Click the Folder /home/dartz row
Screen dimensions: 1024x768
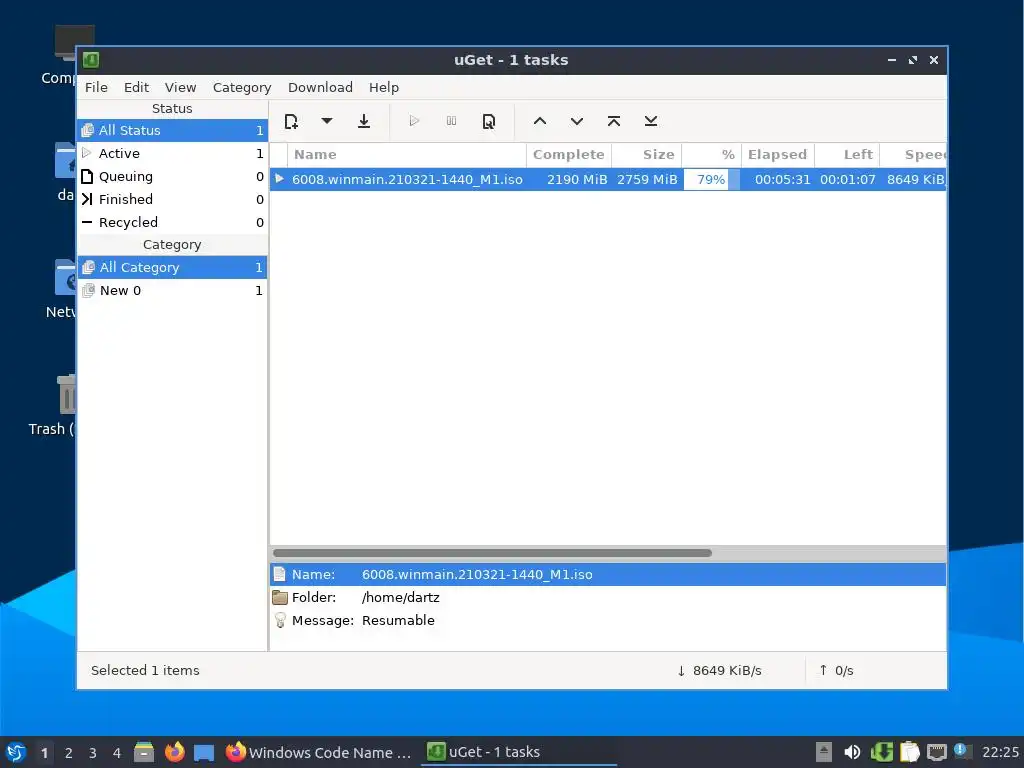point(608,598)
